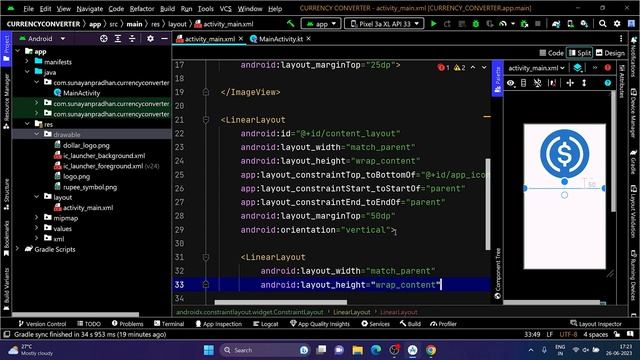The width and height of the screenshot is (640, 360).
Task: Open App Quality Insights window
Action: 320,324
